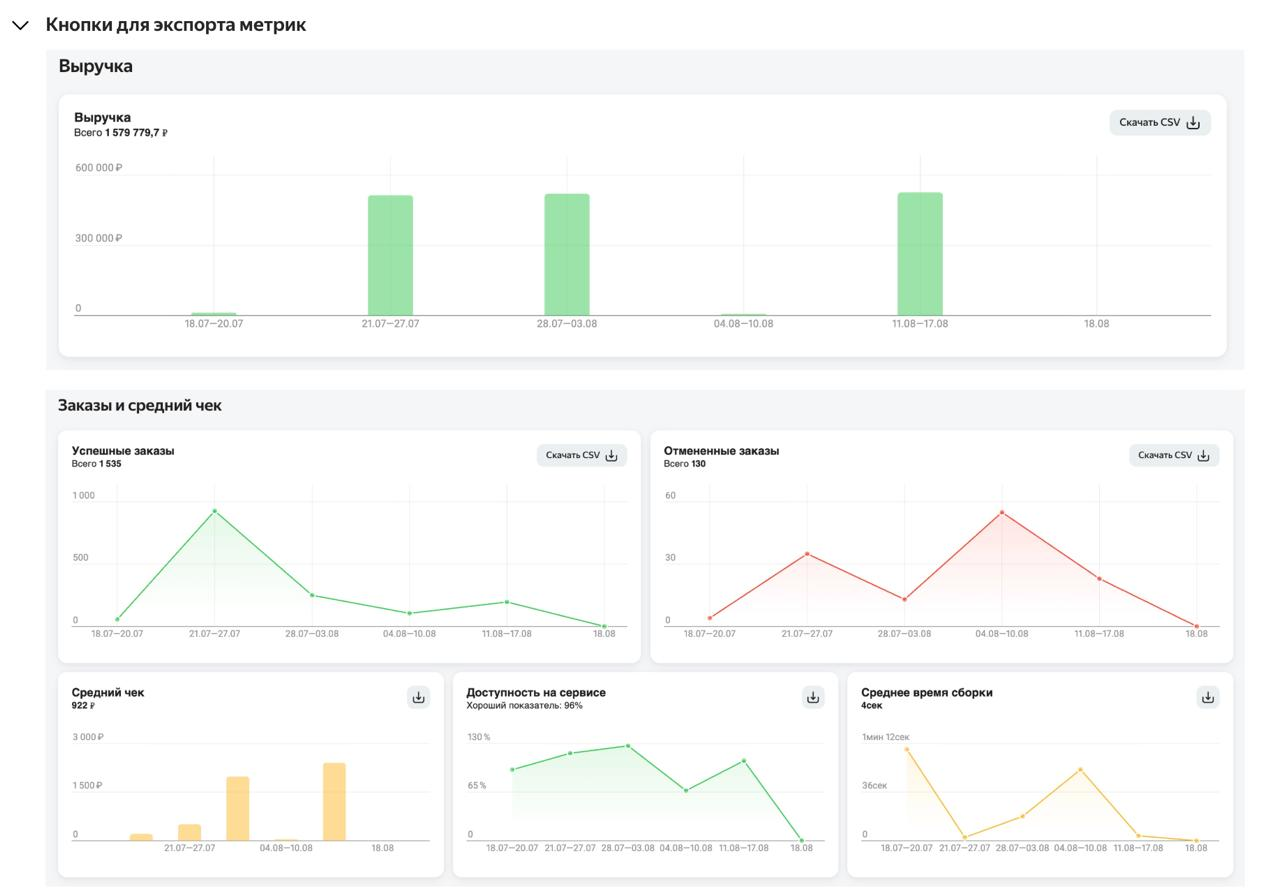This screenshot has width=1280, height=891.
Task: Click the 04.08–10.08 point on Среднее время сборки
Action: 1080,770
